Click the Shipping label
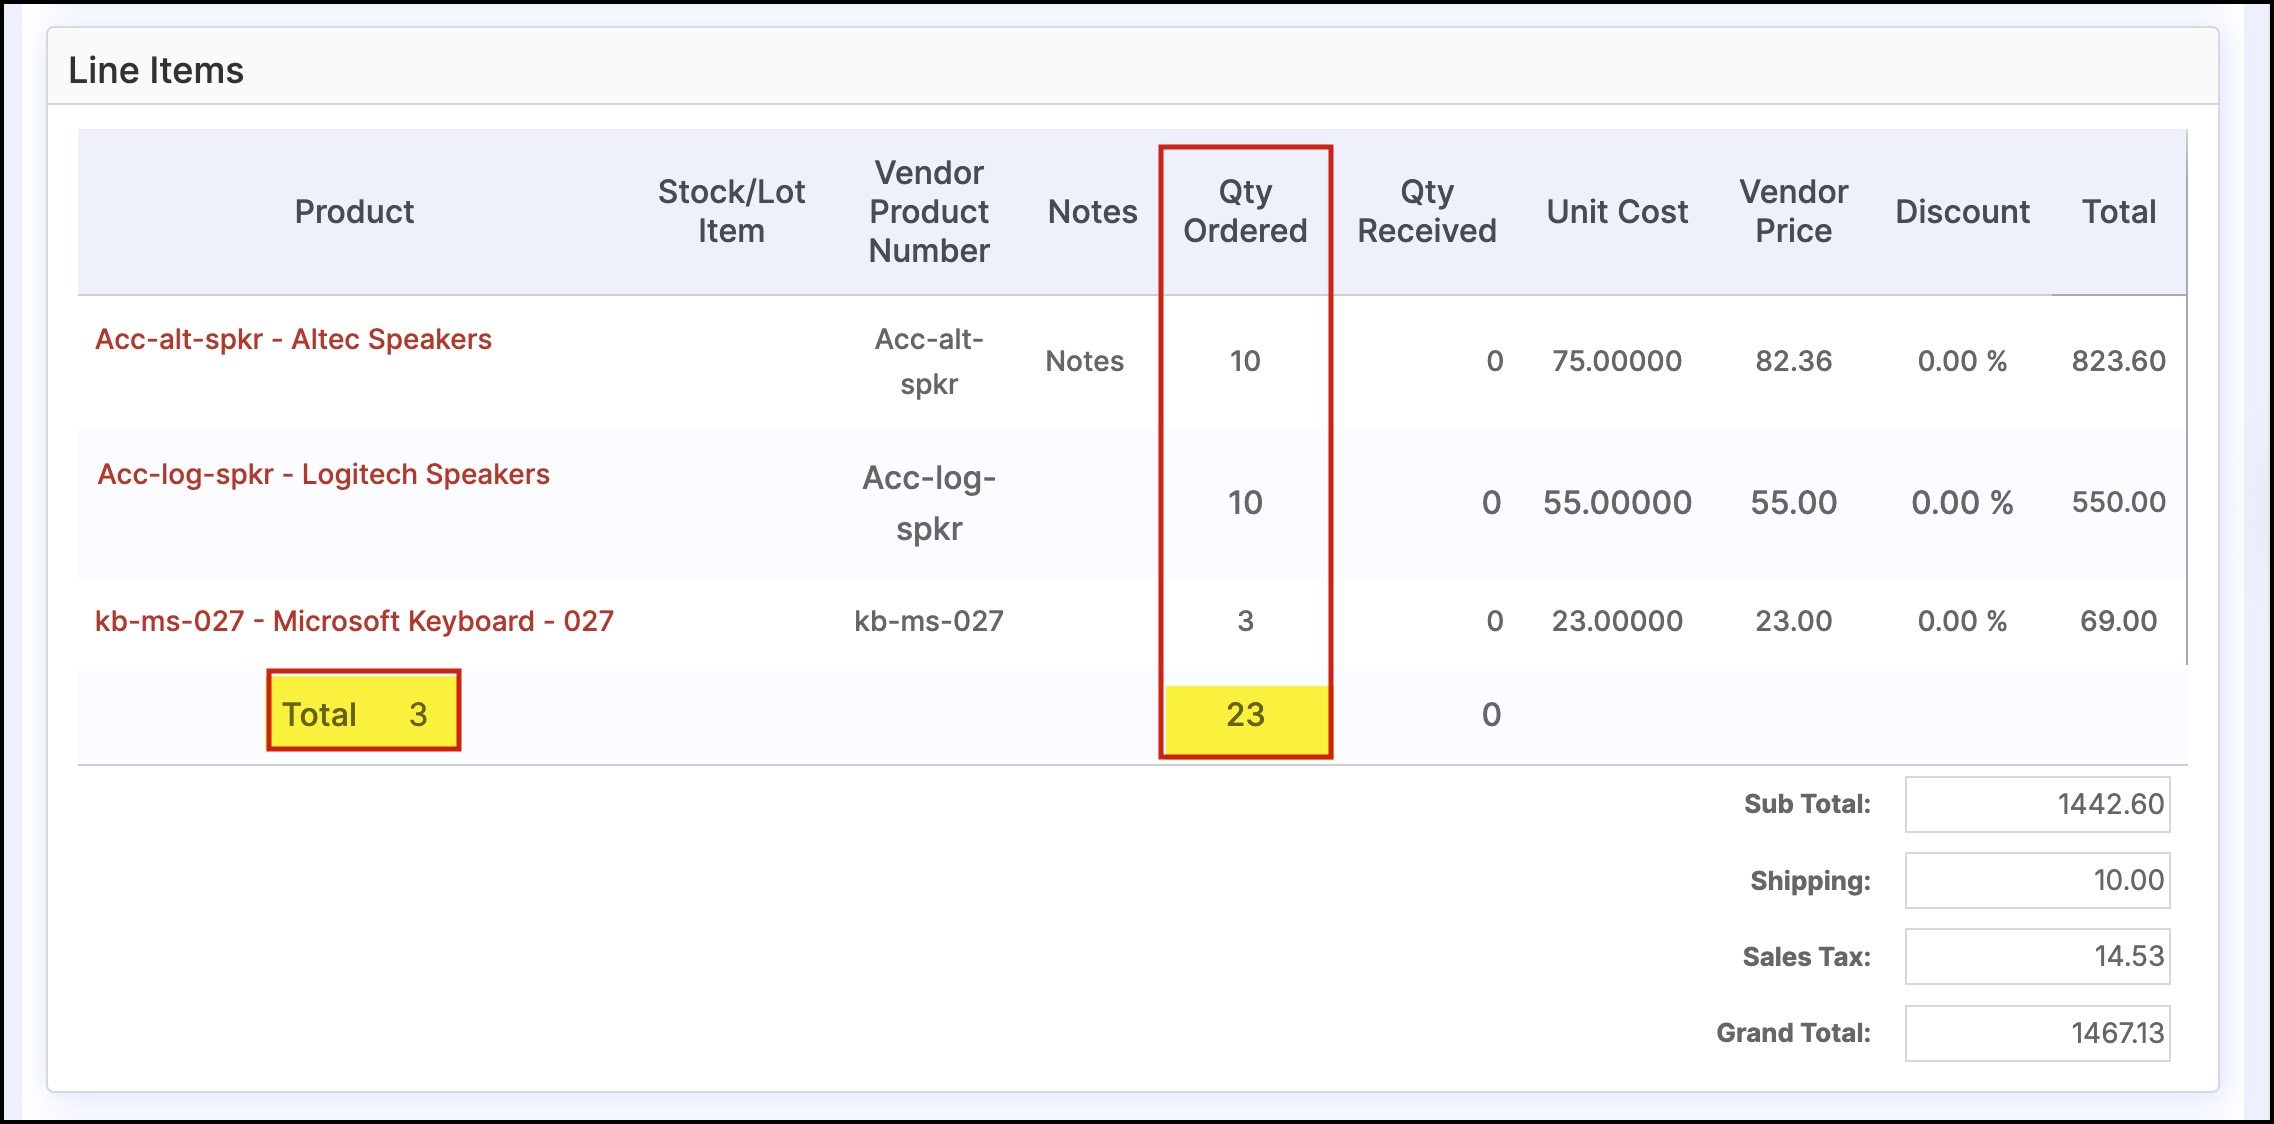The image size is (2274, 1124). point(1810,881)
